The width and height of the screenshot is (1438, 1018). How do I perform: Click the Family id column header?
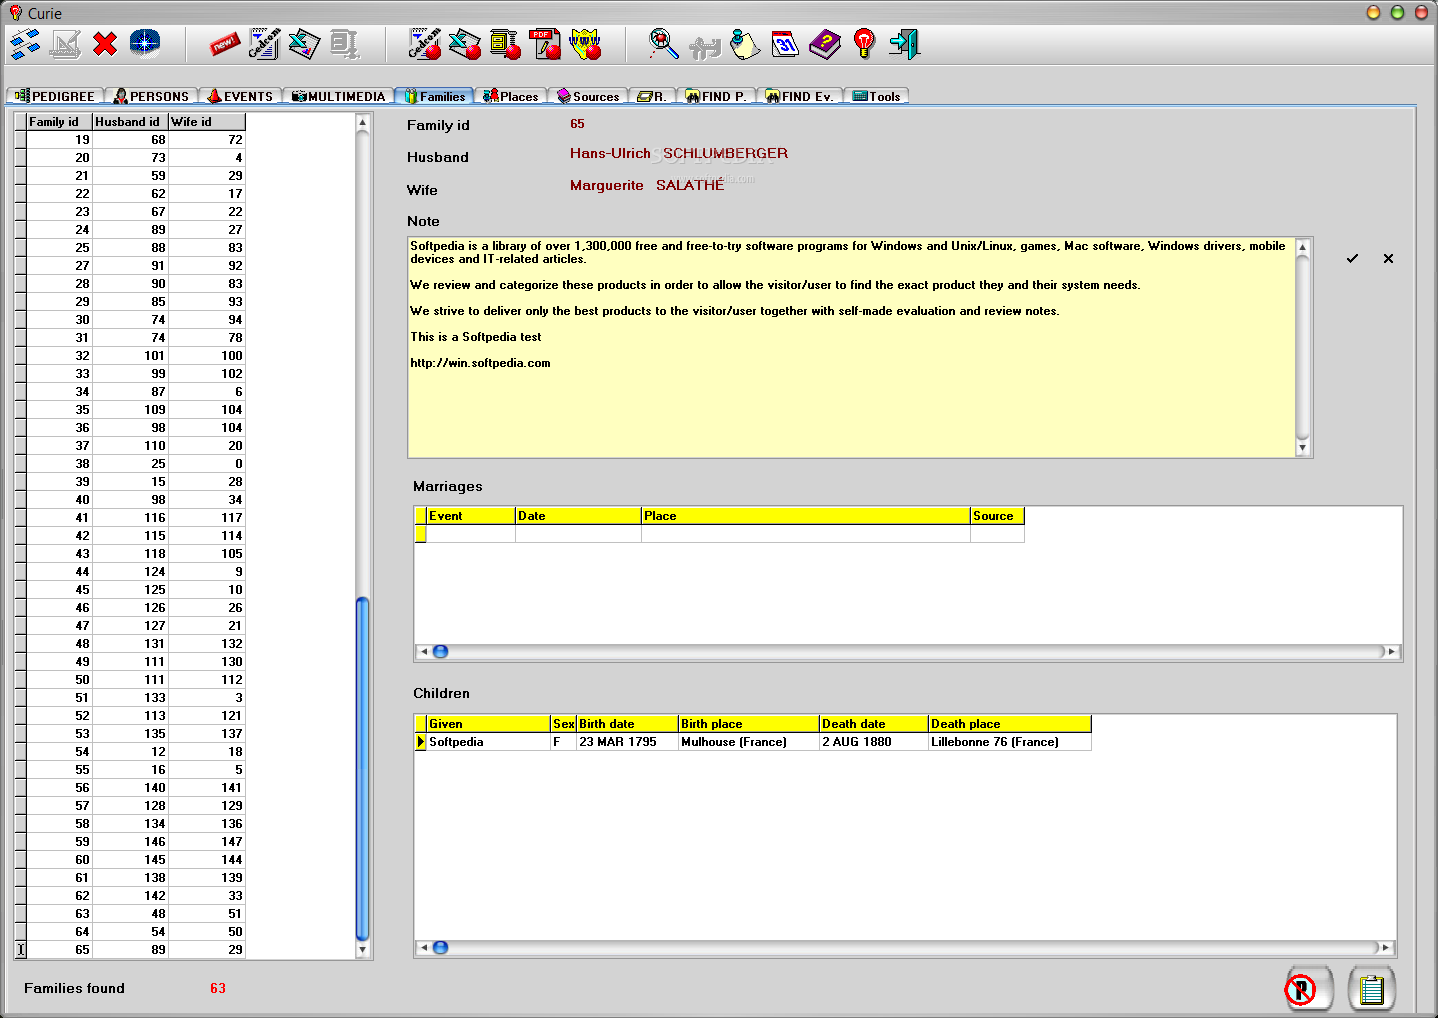pos(59,122)
